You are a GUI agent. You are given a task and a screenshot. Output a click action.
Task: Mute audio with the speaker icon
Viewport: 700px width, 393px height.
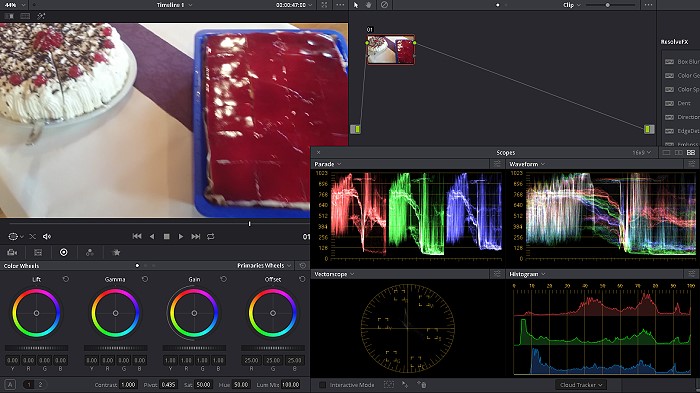pyautogui.click(x=47, y=236)
